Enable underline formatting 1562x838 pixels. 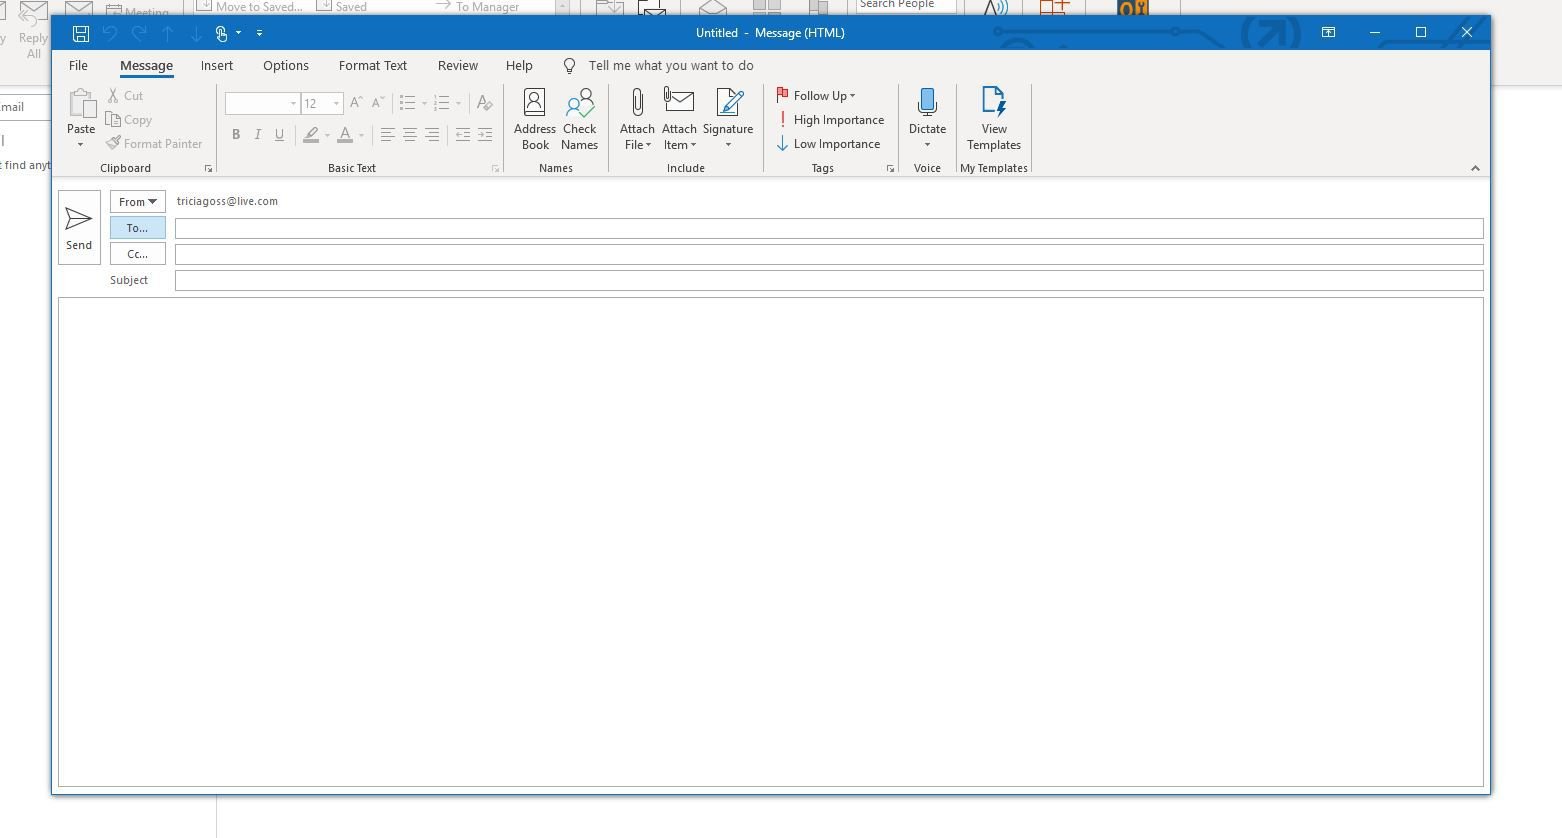[x=279, y=134]
